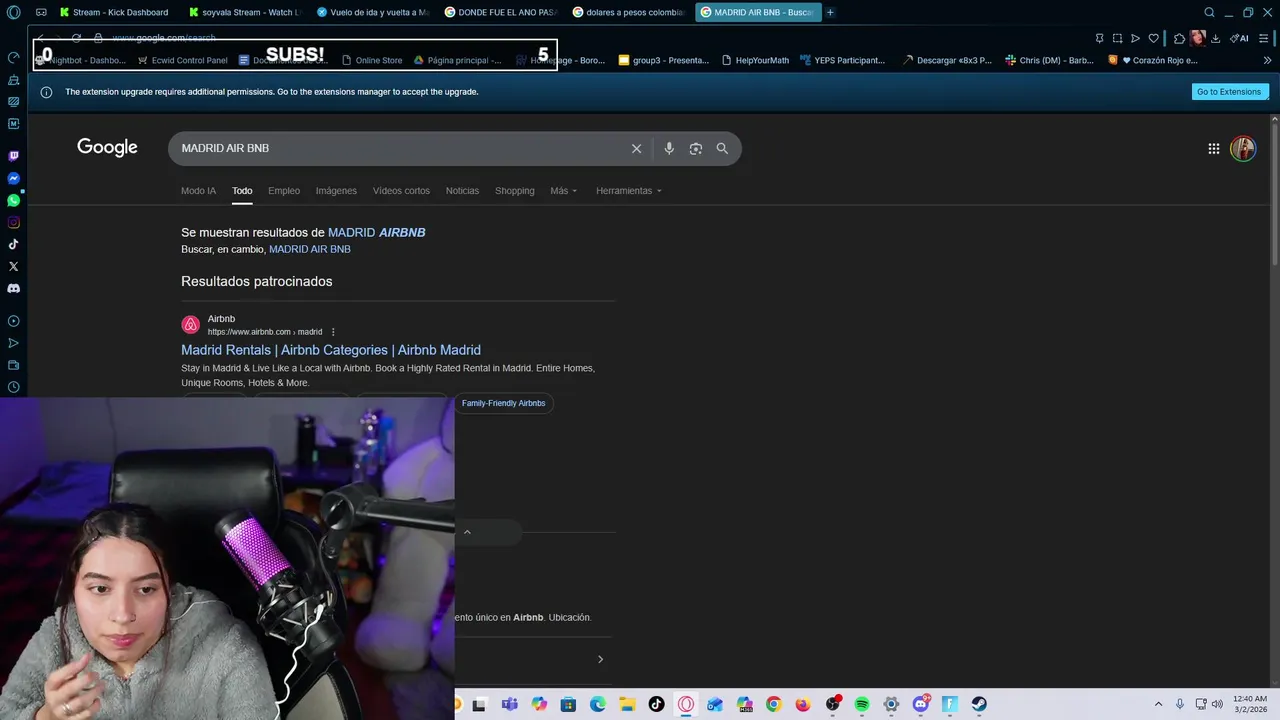1280x720 pixels.
Task: Switch to the dolares a pesos colombianos tab
Action: coord(629,12)
